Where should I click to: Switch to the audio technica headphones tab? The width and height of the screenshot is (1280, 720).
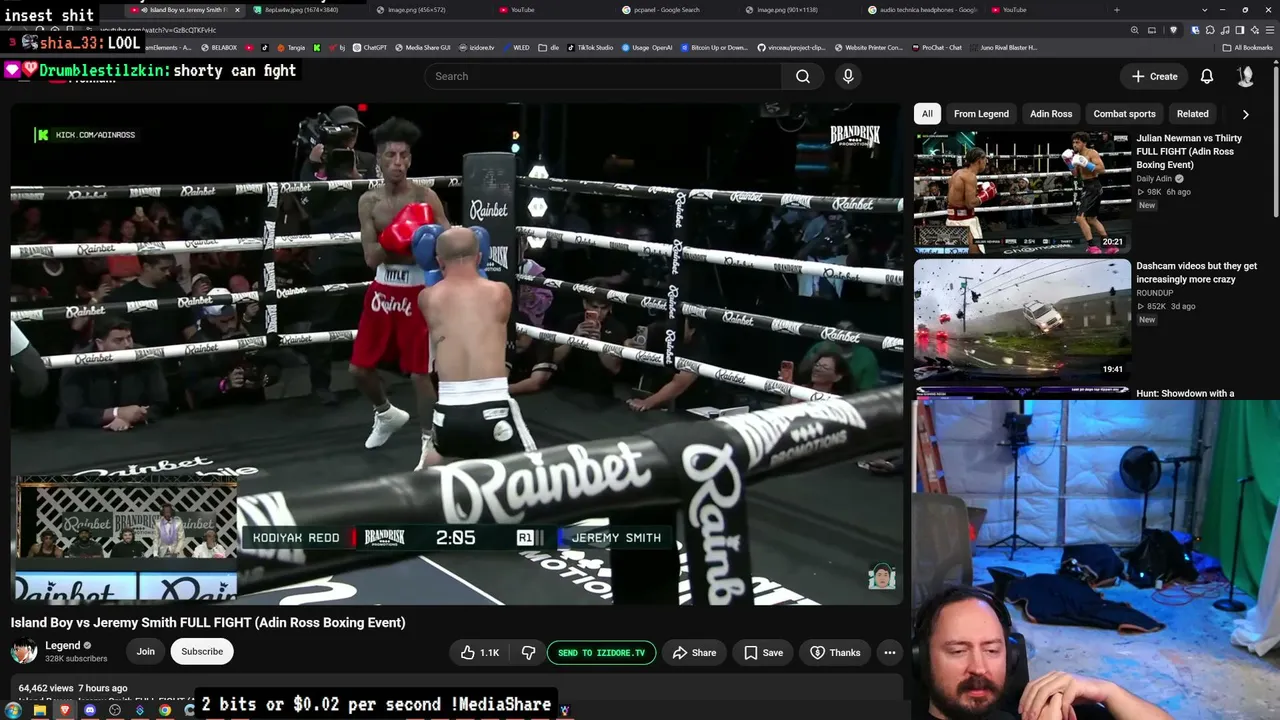pyautogui.click(x=923, y=10)
